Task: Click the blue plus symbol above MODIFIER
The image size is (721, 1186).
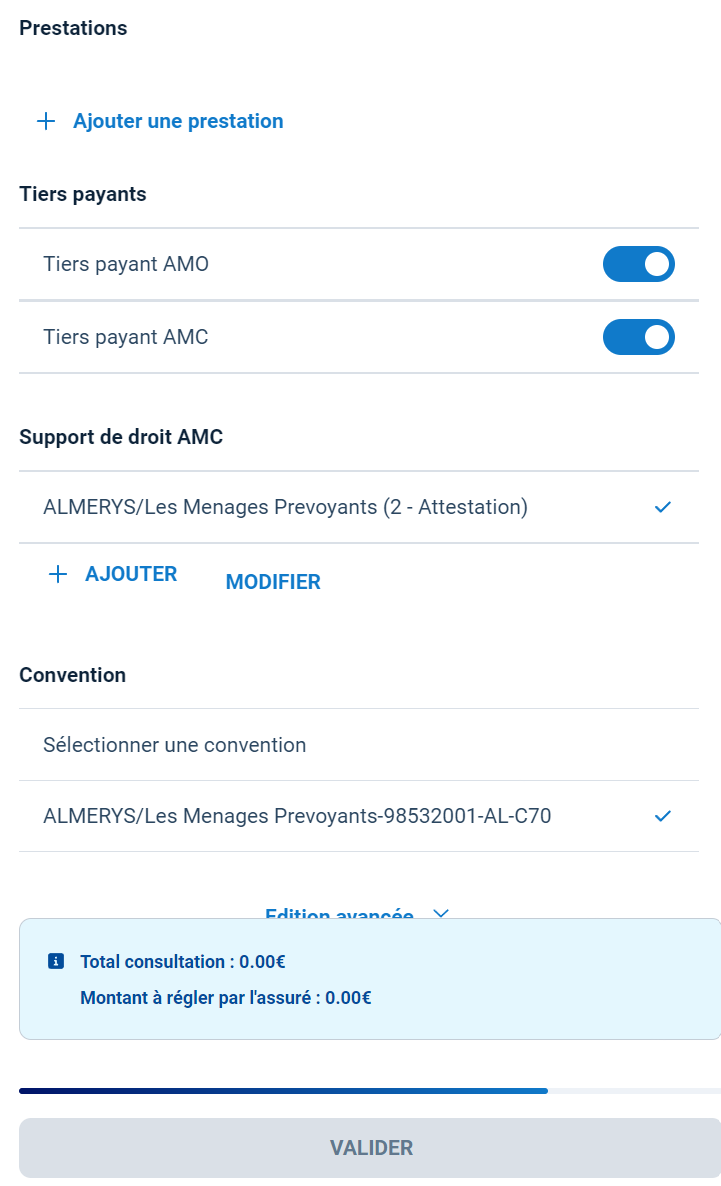Action: pos(59,574)
